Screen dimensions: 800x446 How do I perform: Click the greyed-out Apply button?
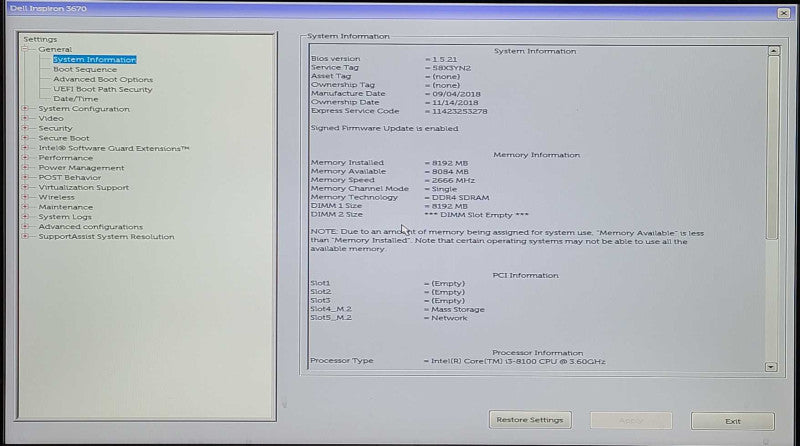631,420
